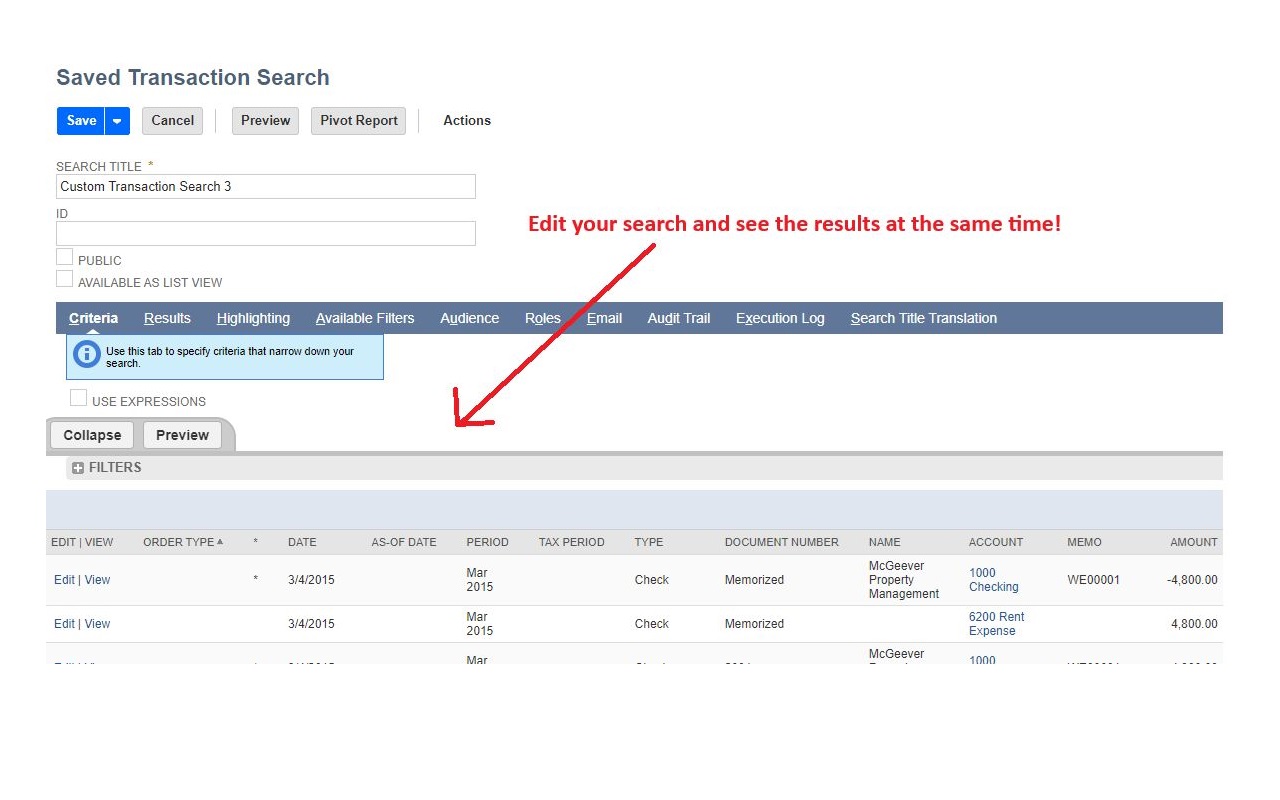Open the Audience tab
Image resolution: width=1280 pixels, height=800 pixels.
[x=469, y=318]
